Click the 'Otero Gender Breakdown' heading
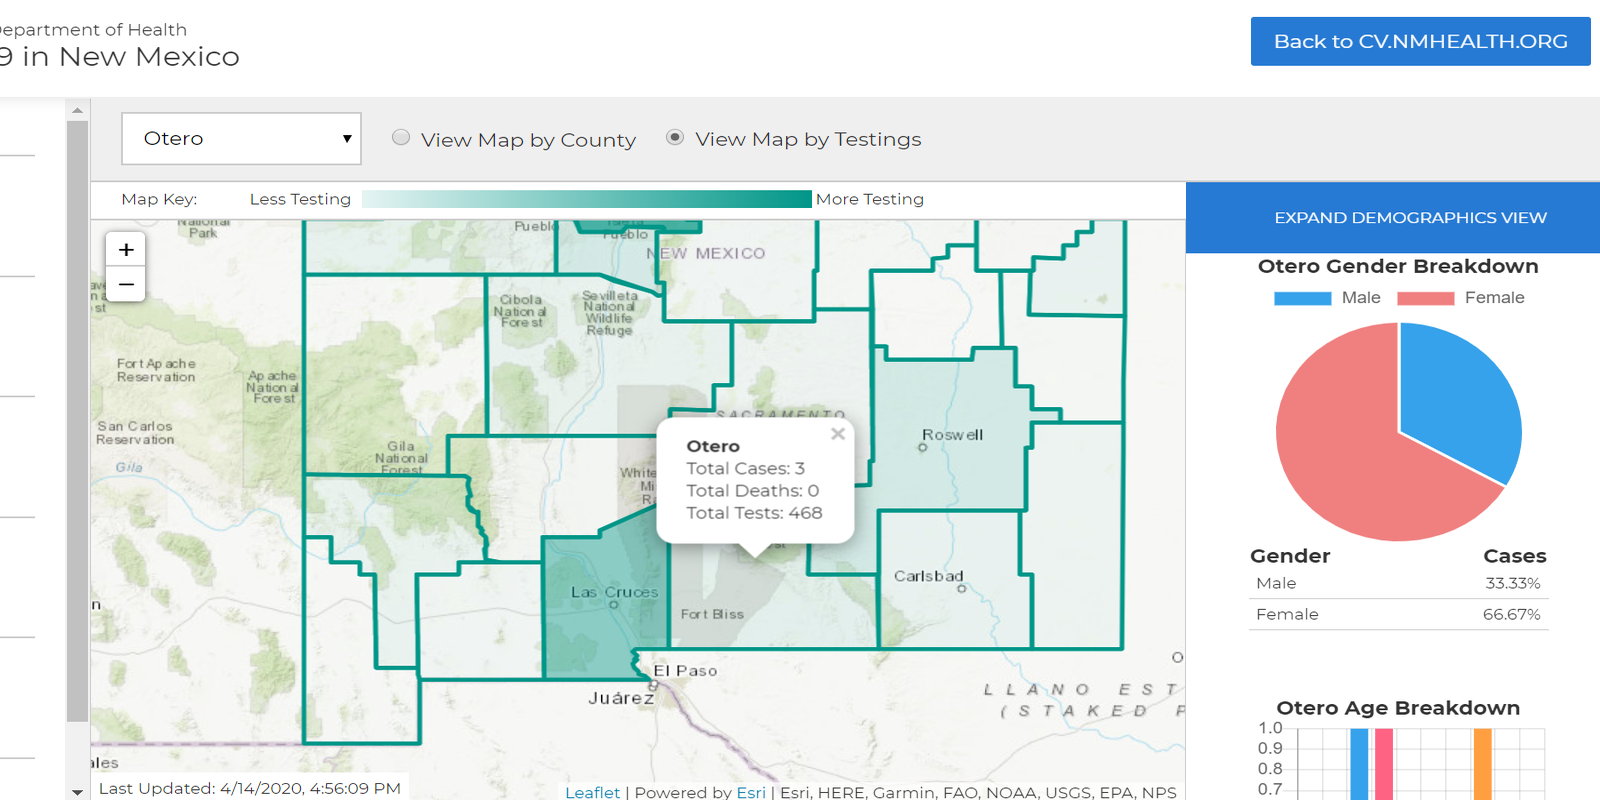This screenshot has width=1600, height=800. coord(1398,266)
